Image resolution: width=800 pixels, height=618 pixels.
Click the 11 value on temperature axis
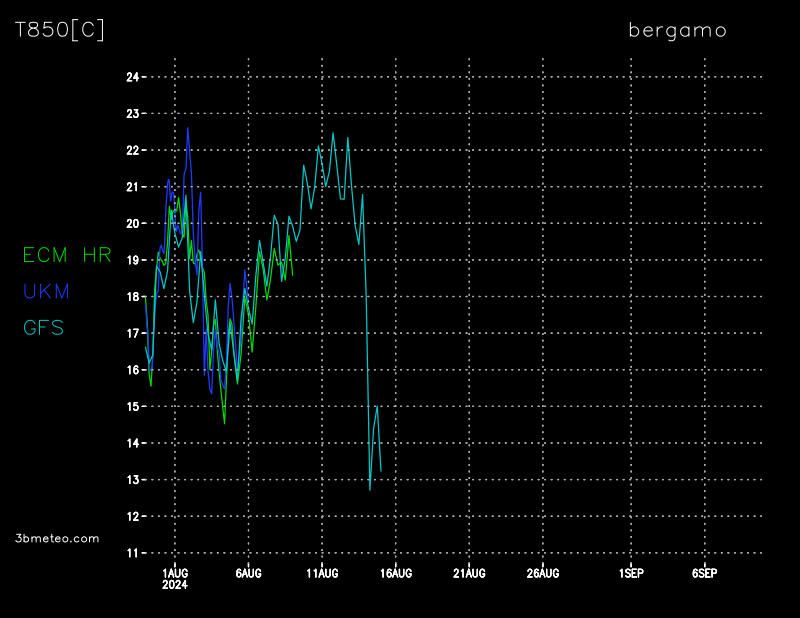pos(132,553)
